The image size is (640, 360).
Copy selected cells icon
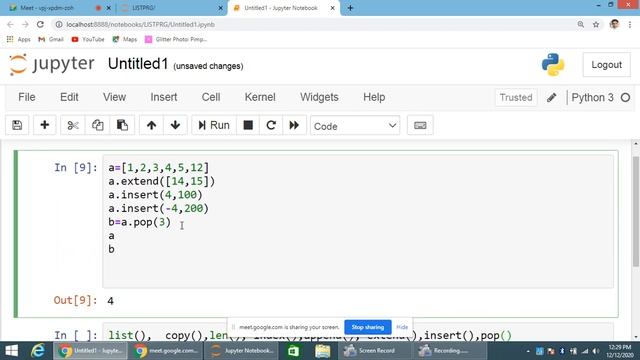tap(97, 125)
